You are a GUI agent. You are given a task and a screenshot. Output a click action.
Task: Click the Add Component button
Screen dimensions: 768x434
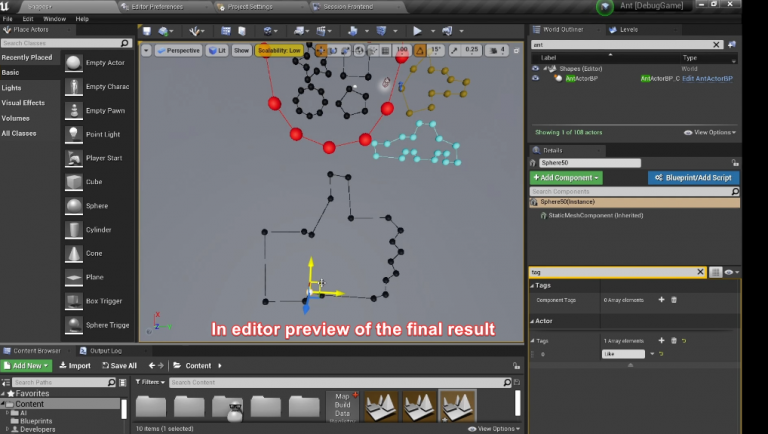[x=566, y=178]
